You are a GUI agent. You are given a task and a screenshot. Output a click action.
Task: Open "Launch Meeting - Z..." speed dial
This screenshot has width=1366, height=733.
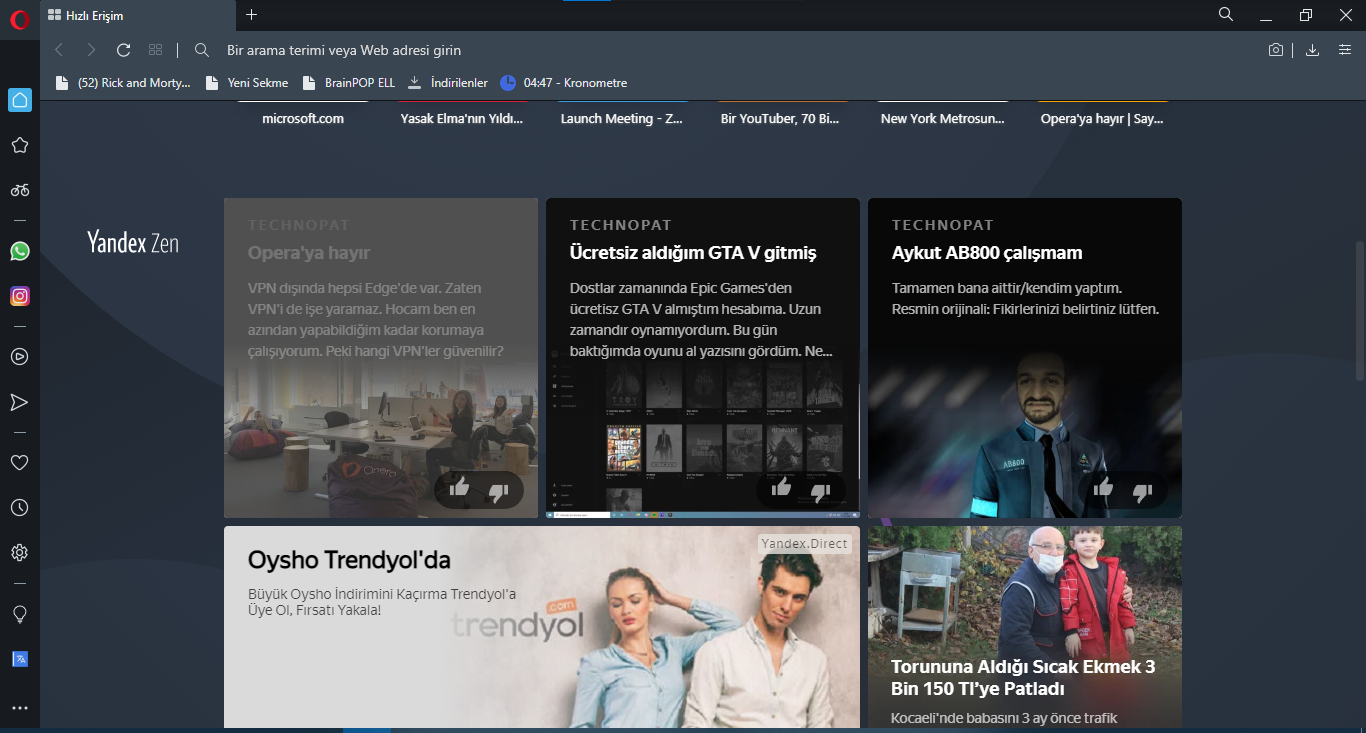pos(622,118)
